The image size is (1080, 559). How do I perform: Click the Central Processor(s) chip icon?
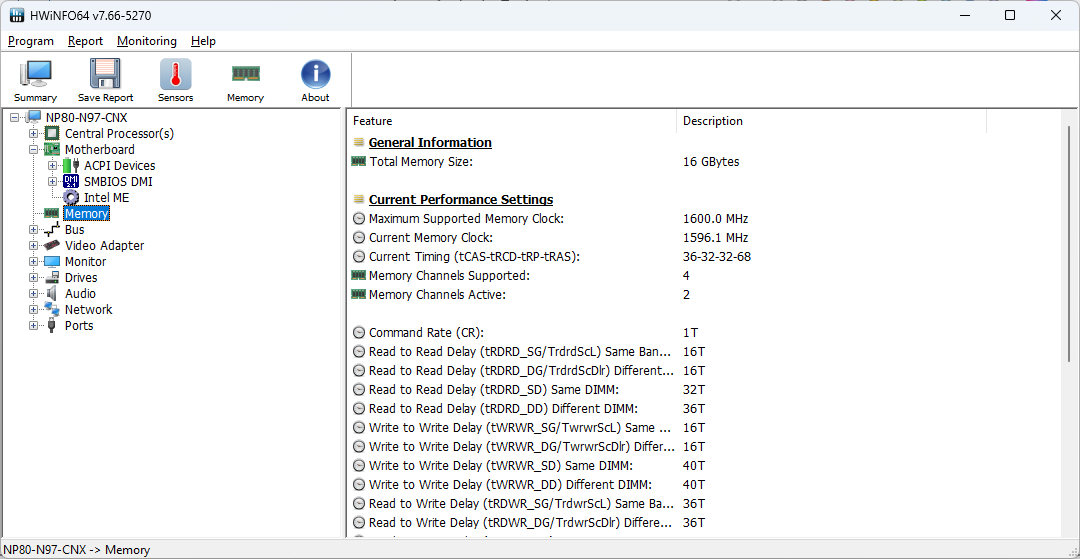[52, 134]
